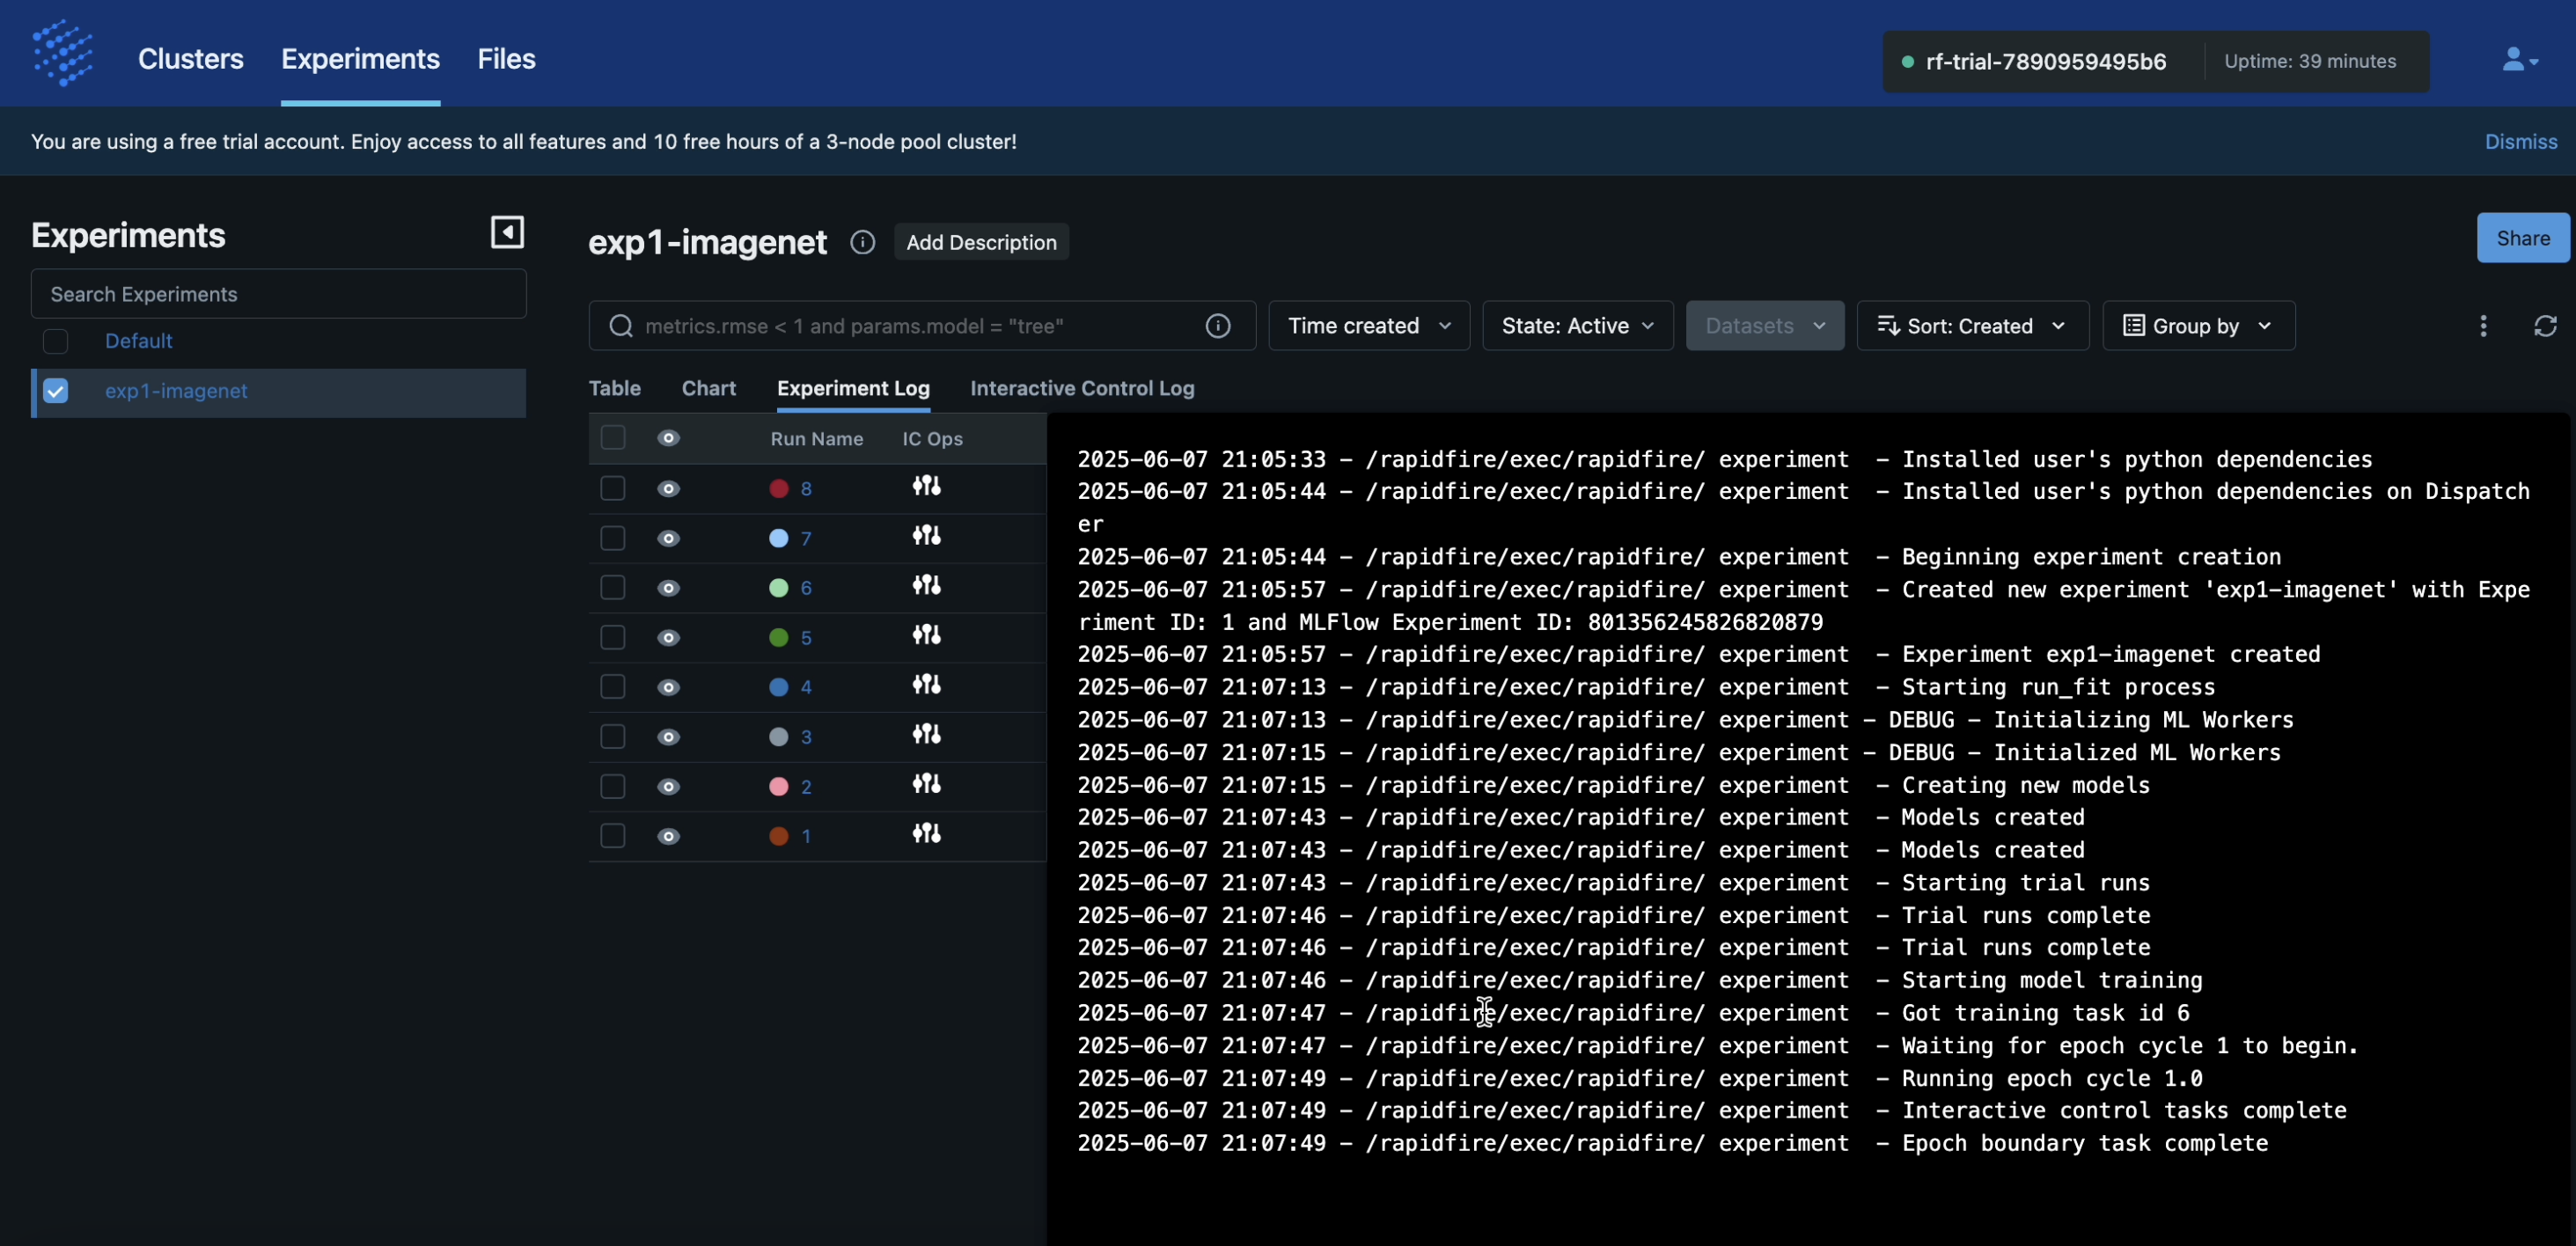Toggle visibility of all runs in header
The image size is (2576, 1246).
[669, 438]
